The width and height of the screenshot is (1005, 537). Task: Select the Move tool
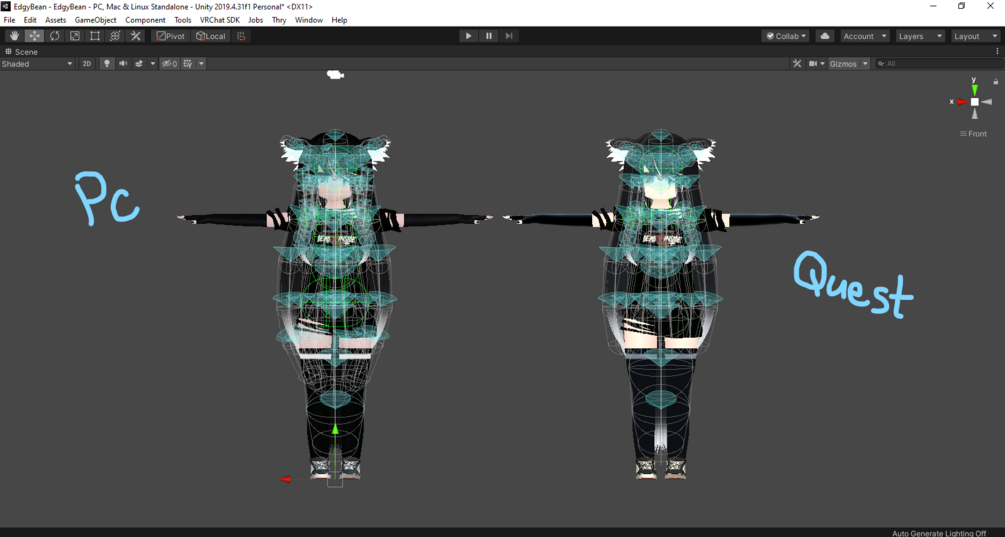click(x=34, y=36)
